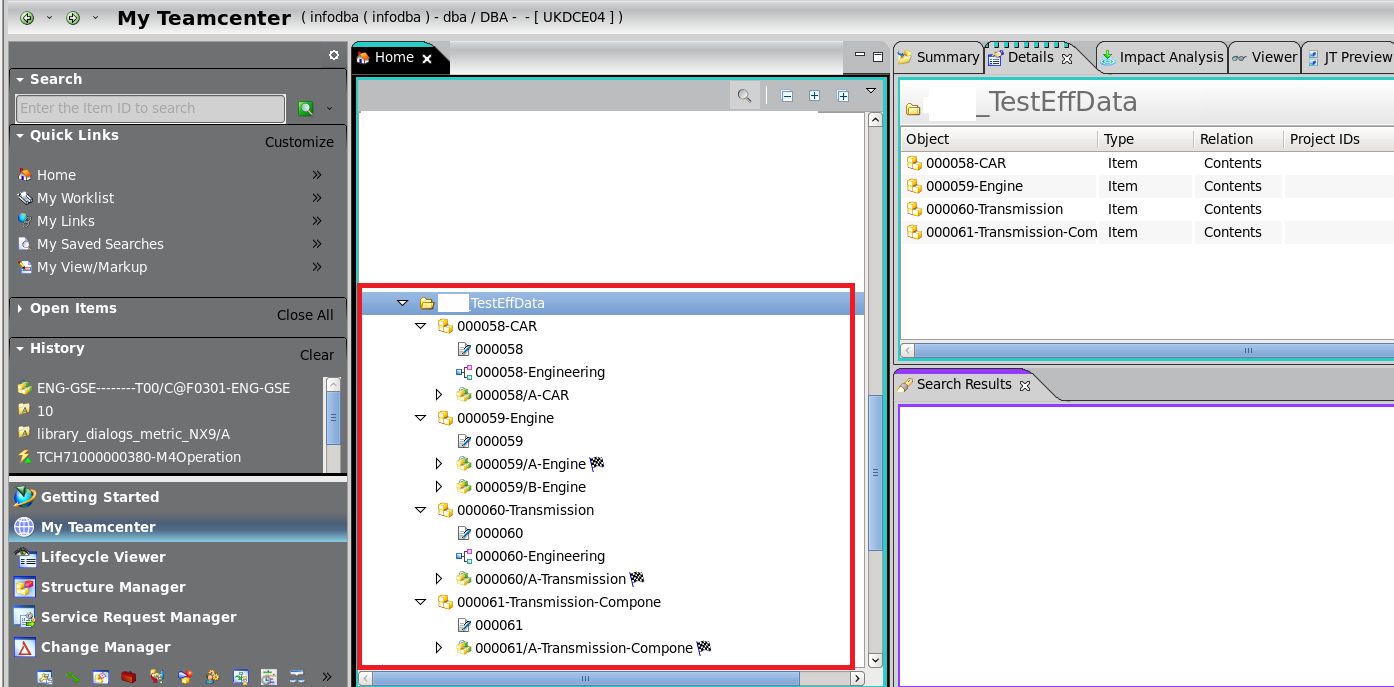
Task: Expand the 000058/A-CAR revision
Action: tap(439, 395)
